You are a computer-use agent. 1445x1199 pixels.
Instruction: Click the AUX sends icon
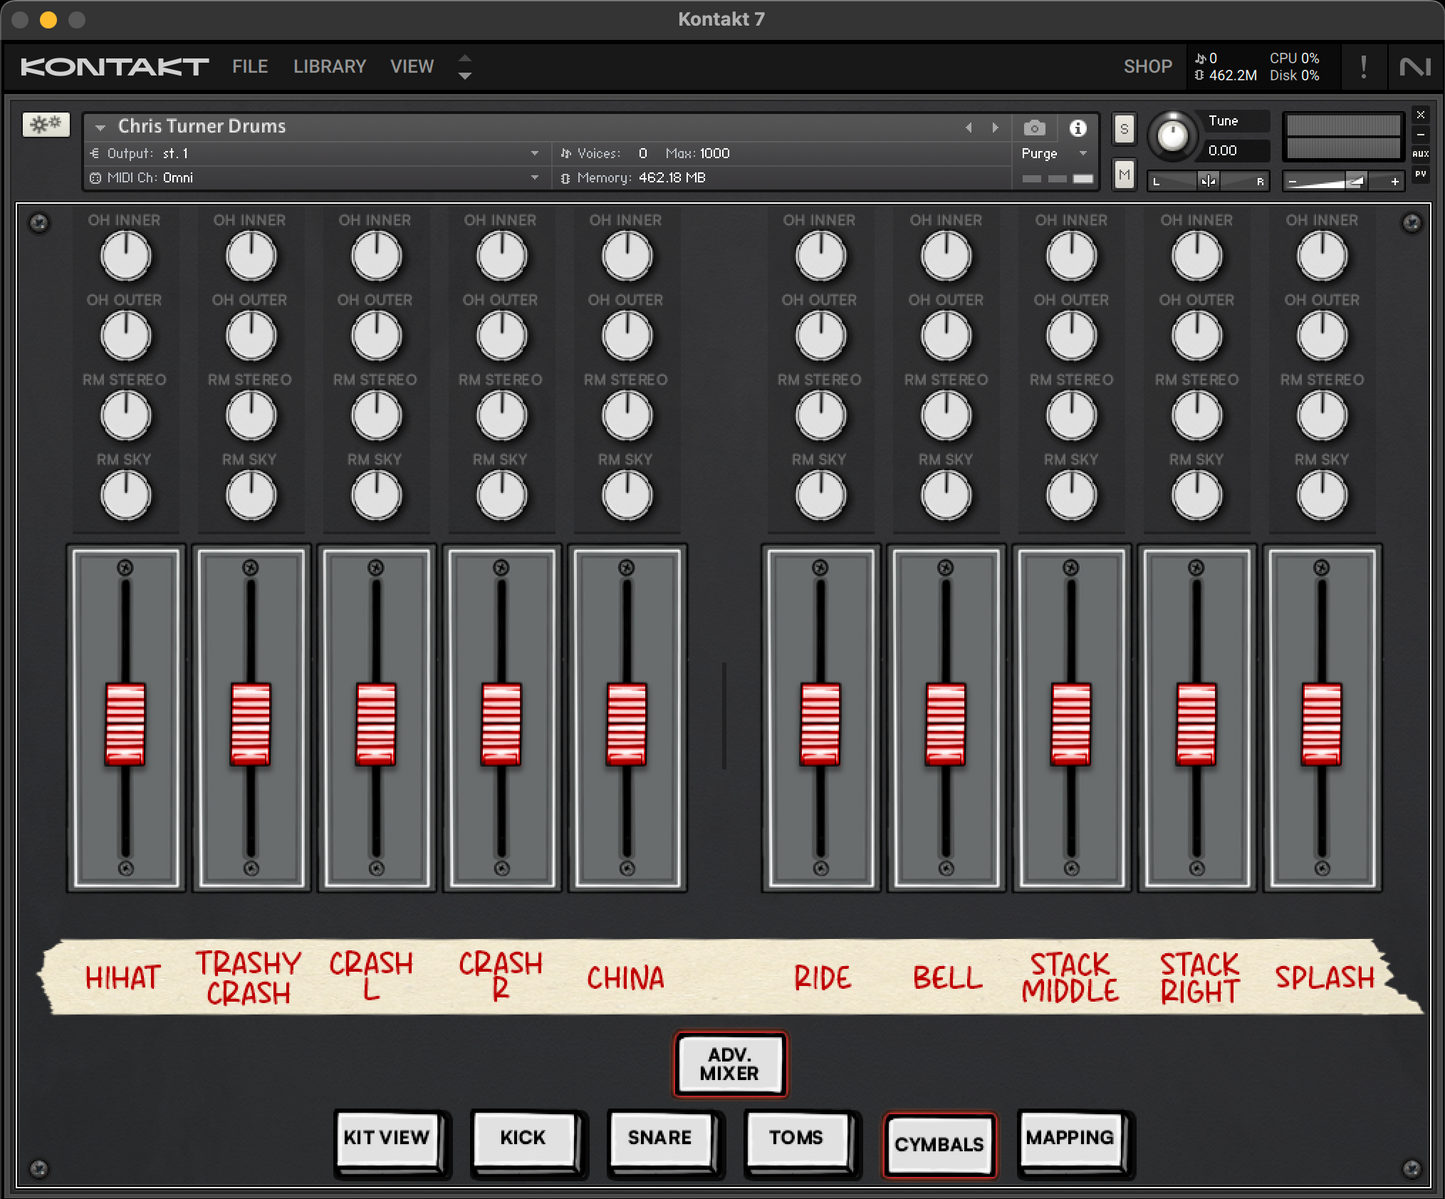click(x=1420, y=154)
